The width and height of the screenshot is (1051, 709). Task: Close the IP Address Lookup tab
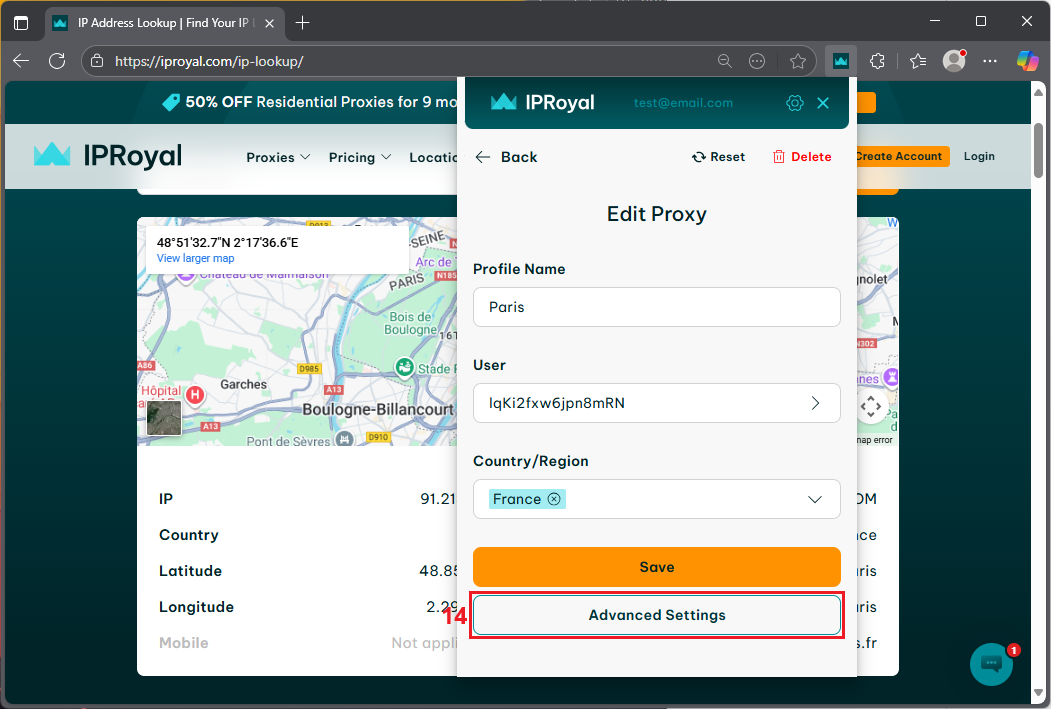(269, 23)
